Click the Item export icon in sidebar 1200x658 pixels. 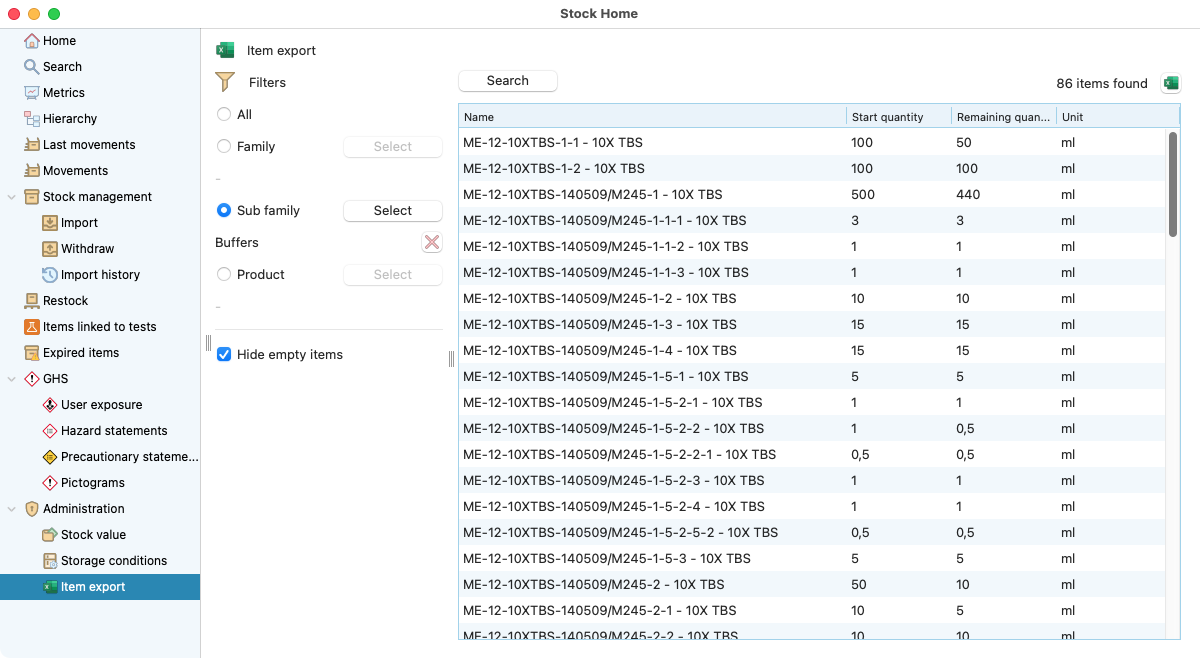point(50,587)
